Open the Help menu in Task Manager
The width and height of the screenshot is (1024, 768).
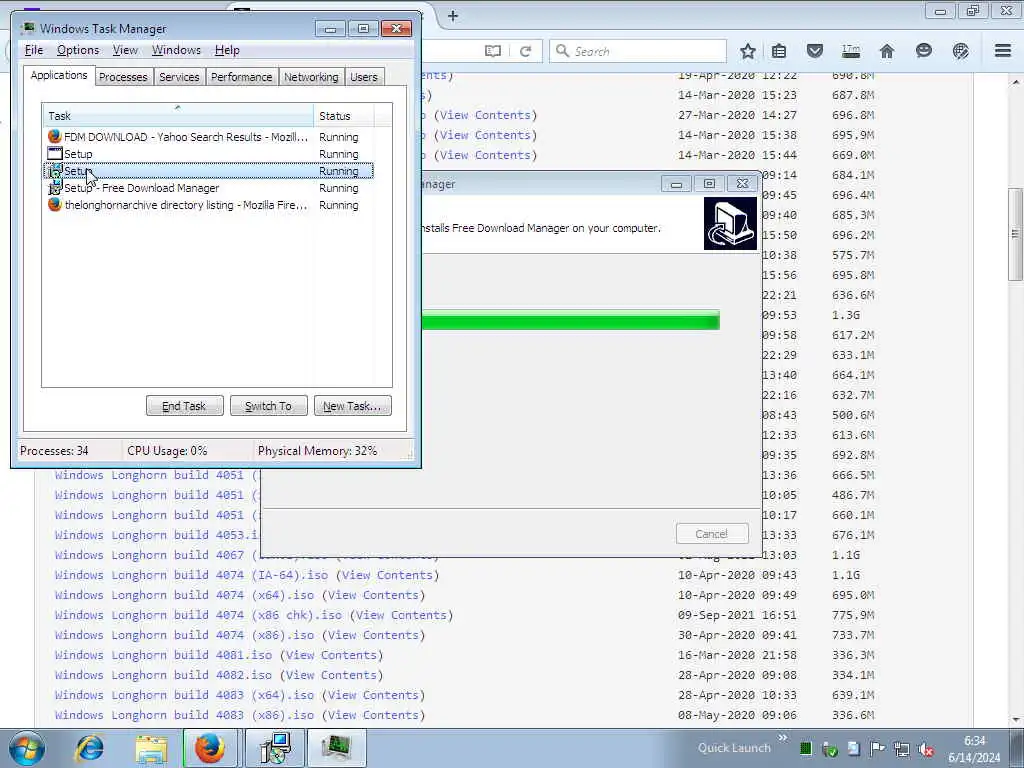click(227, 50)
